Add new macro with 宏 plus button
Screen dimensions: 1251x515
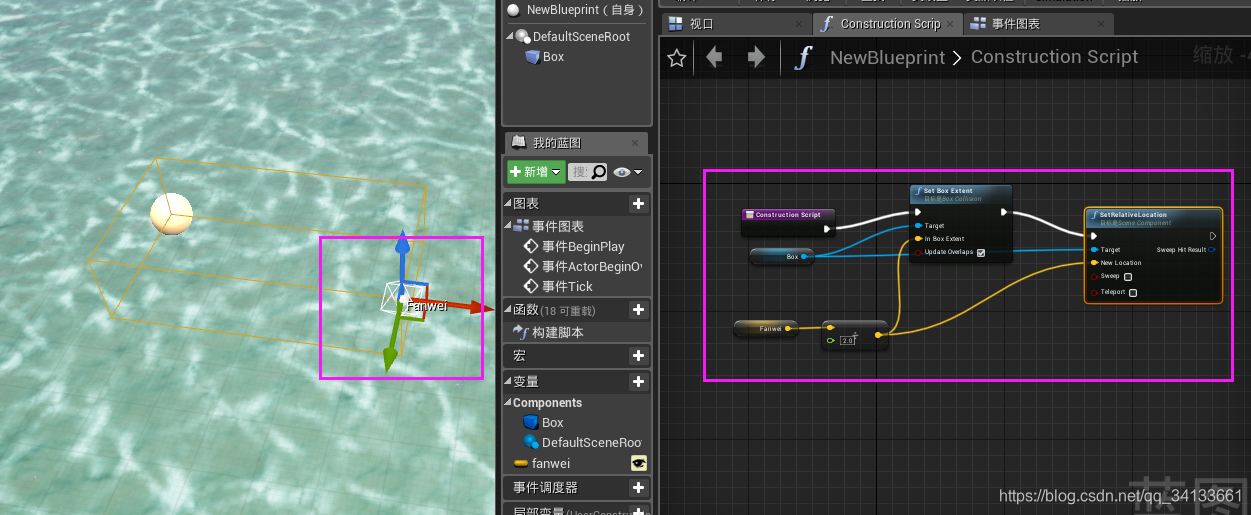click(x=638, y=356)
